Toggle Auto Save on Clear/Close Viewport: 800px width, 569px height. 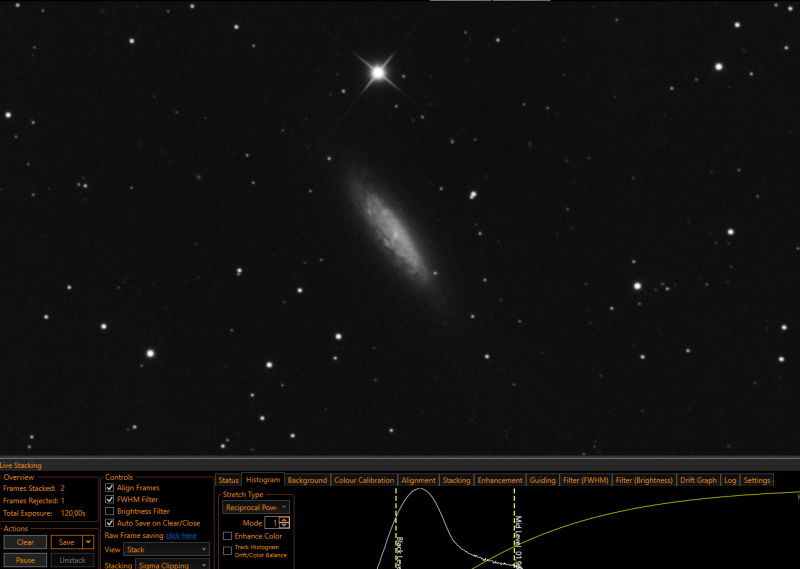(109, 523)
